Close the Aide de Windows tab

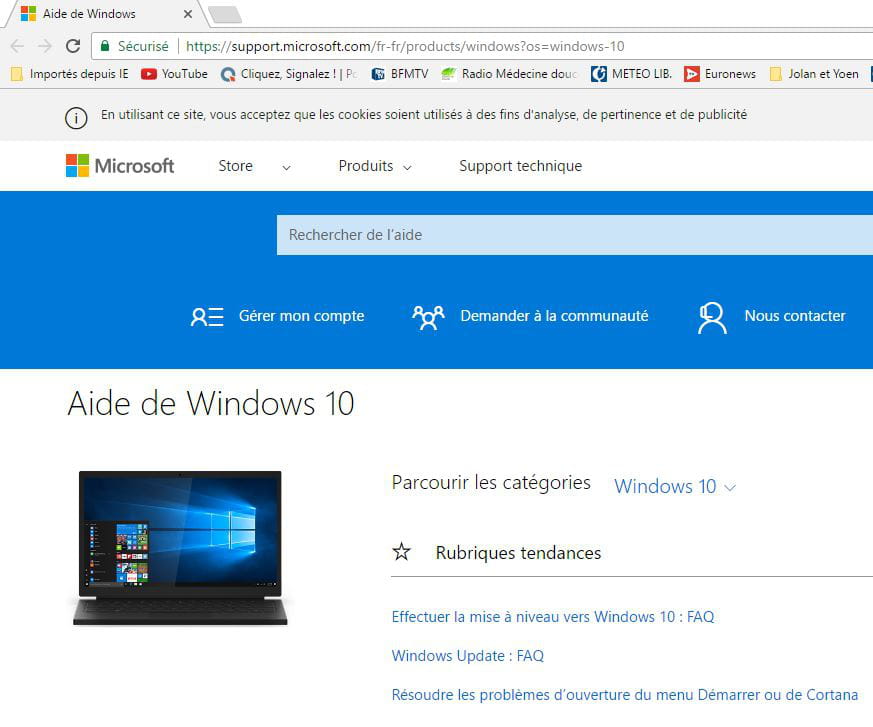pyautogui.click(x=188, y=14)
